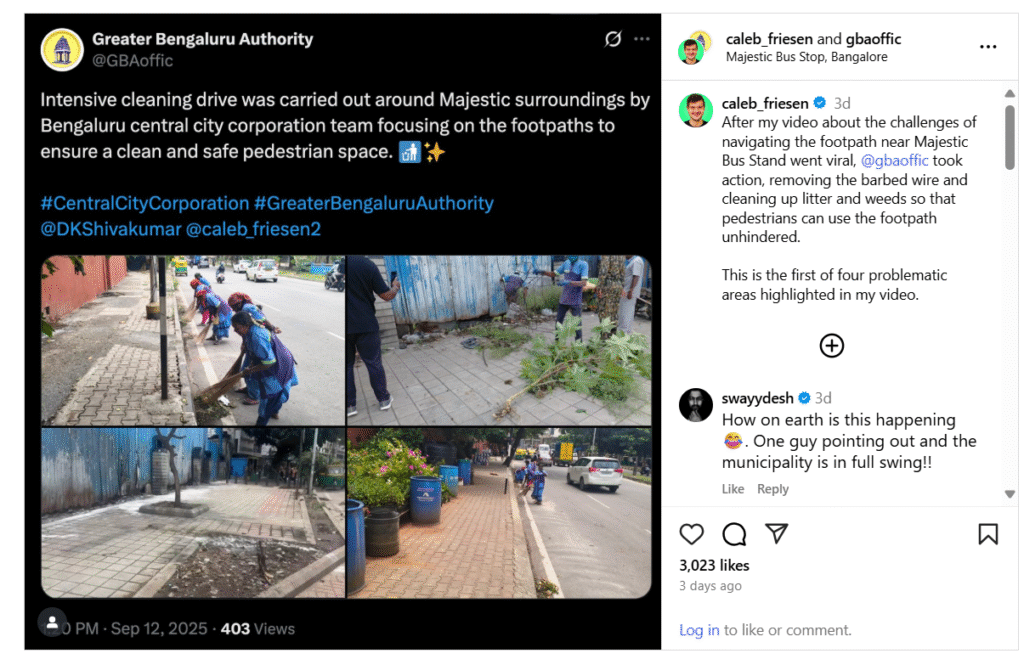Open the @gbaoffic mention in caleb's comment
Screen dimensions: 1024x659
pos(895,160)
